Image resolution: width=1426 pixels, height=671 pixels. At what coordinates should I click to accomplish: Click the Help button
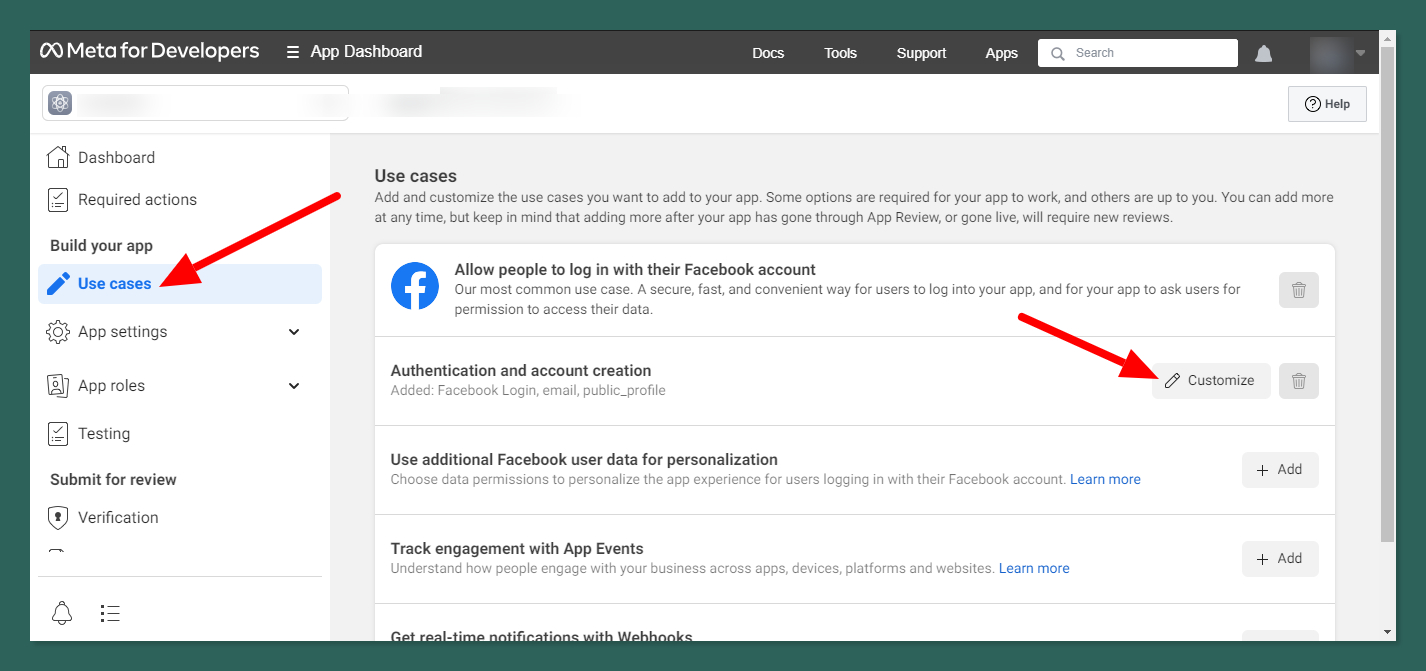pos(1327,104)
